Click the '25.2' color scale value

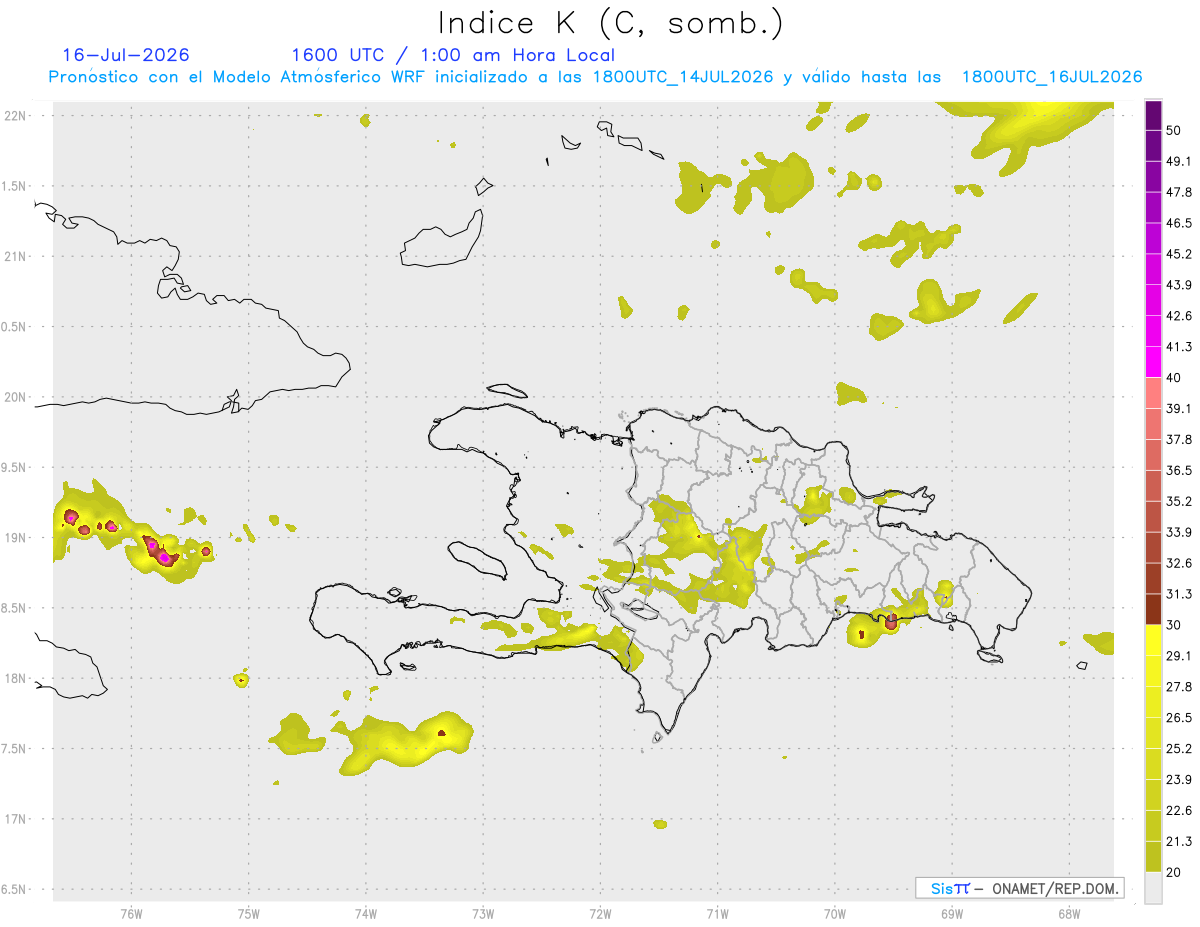pos(1179,749)
